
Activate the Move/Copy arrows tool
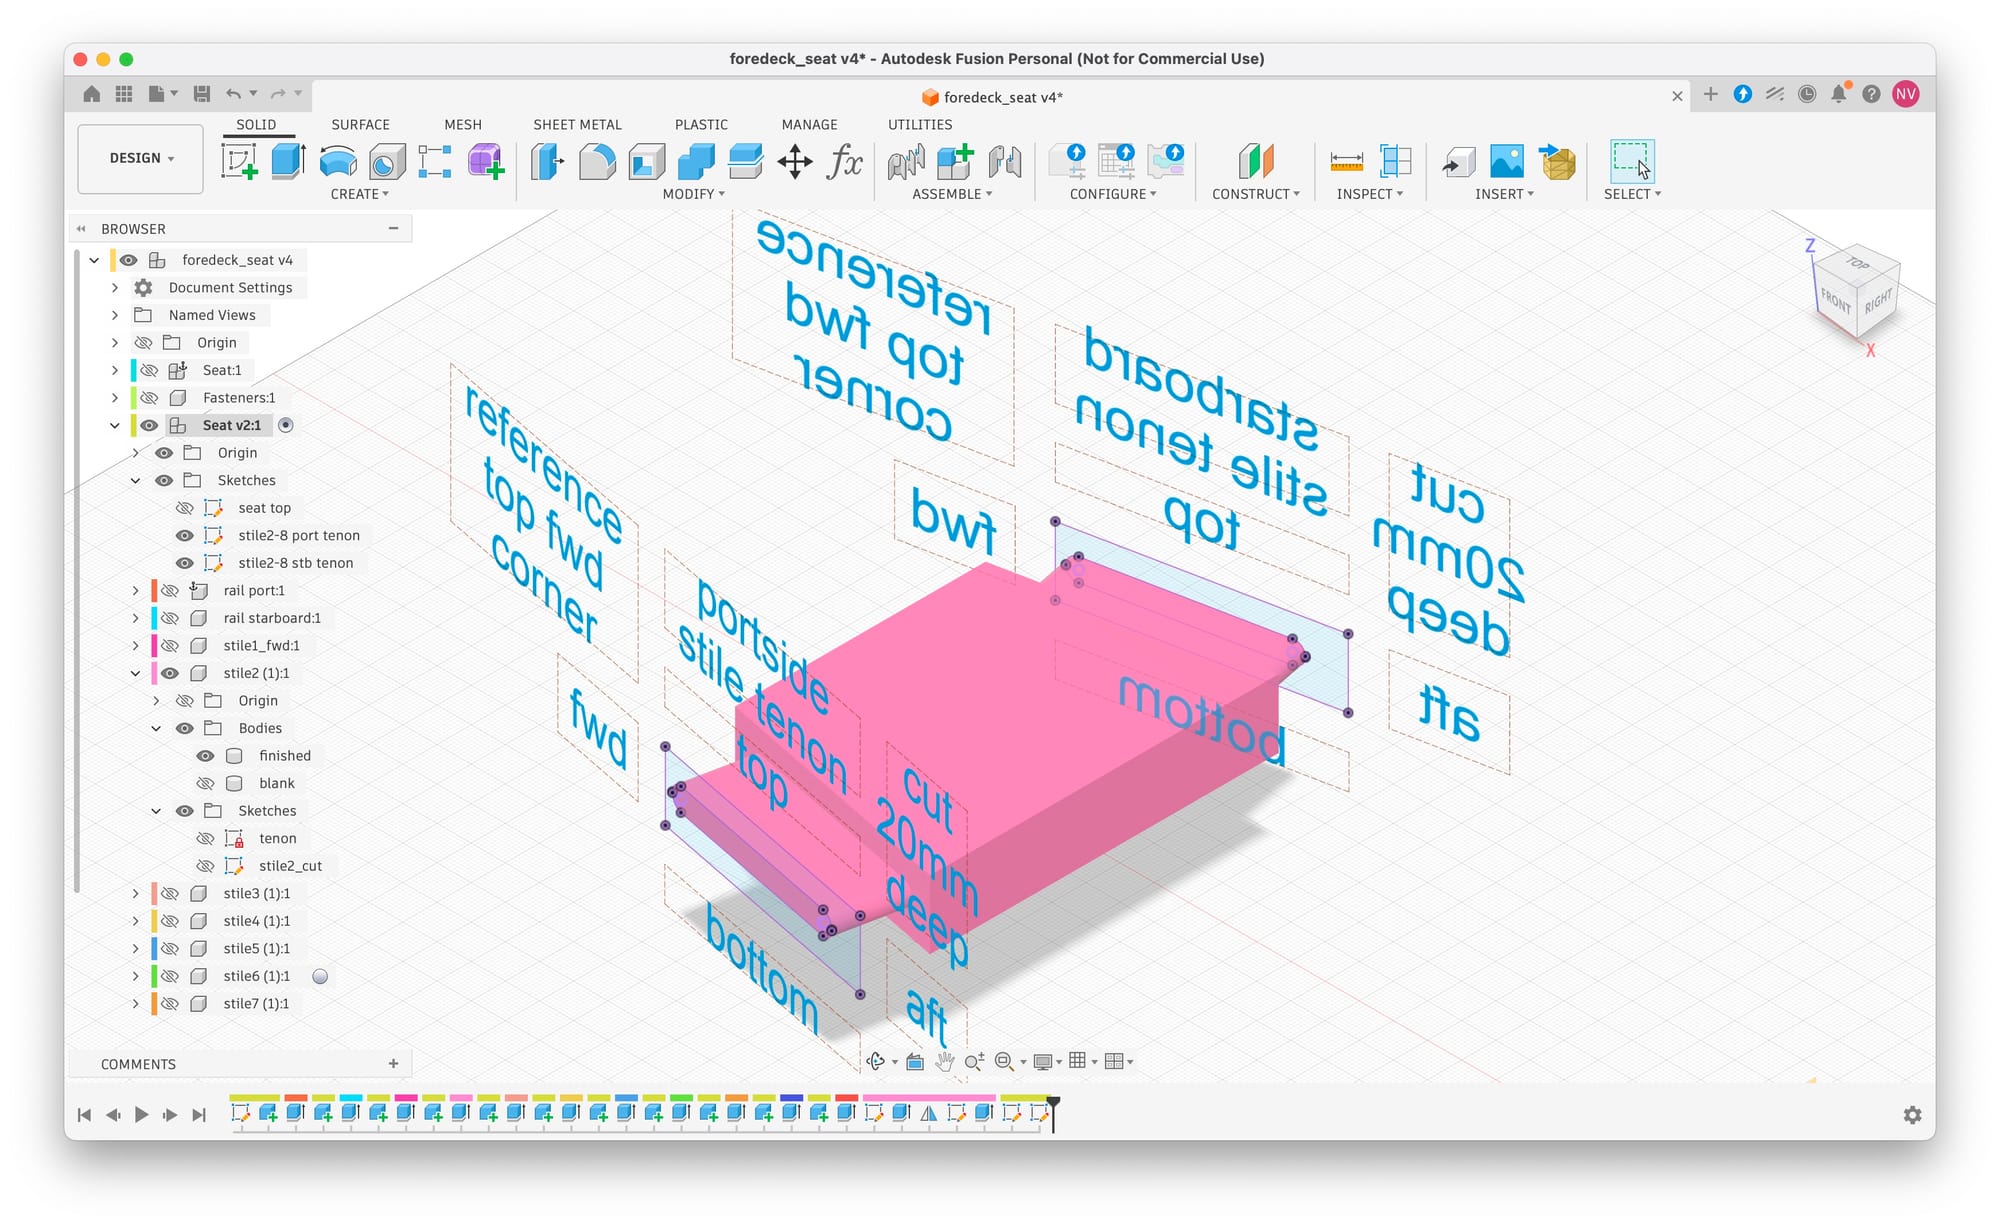[795, 161]
